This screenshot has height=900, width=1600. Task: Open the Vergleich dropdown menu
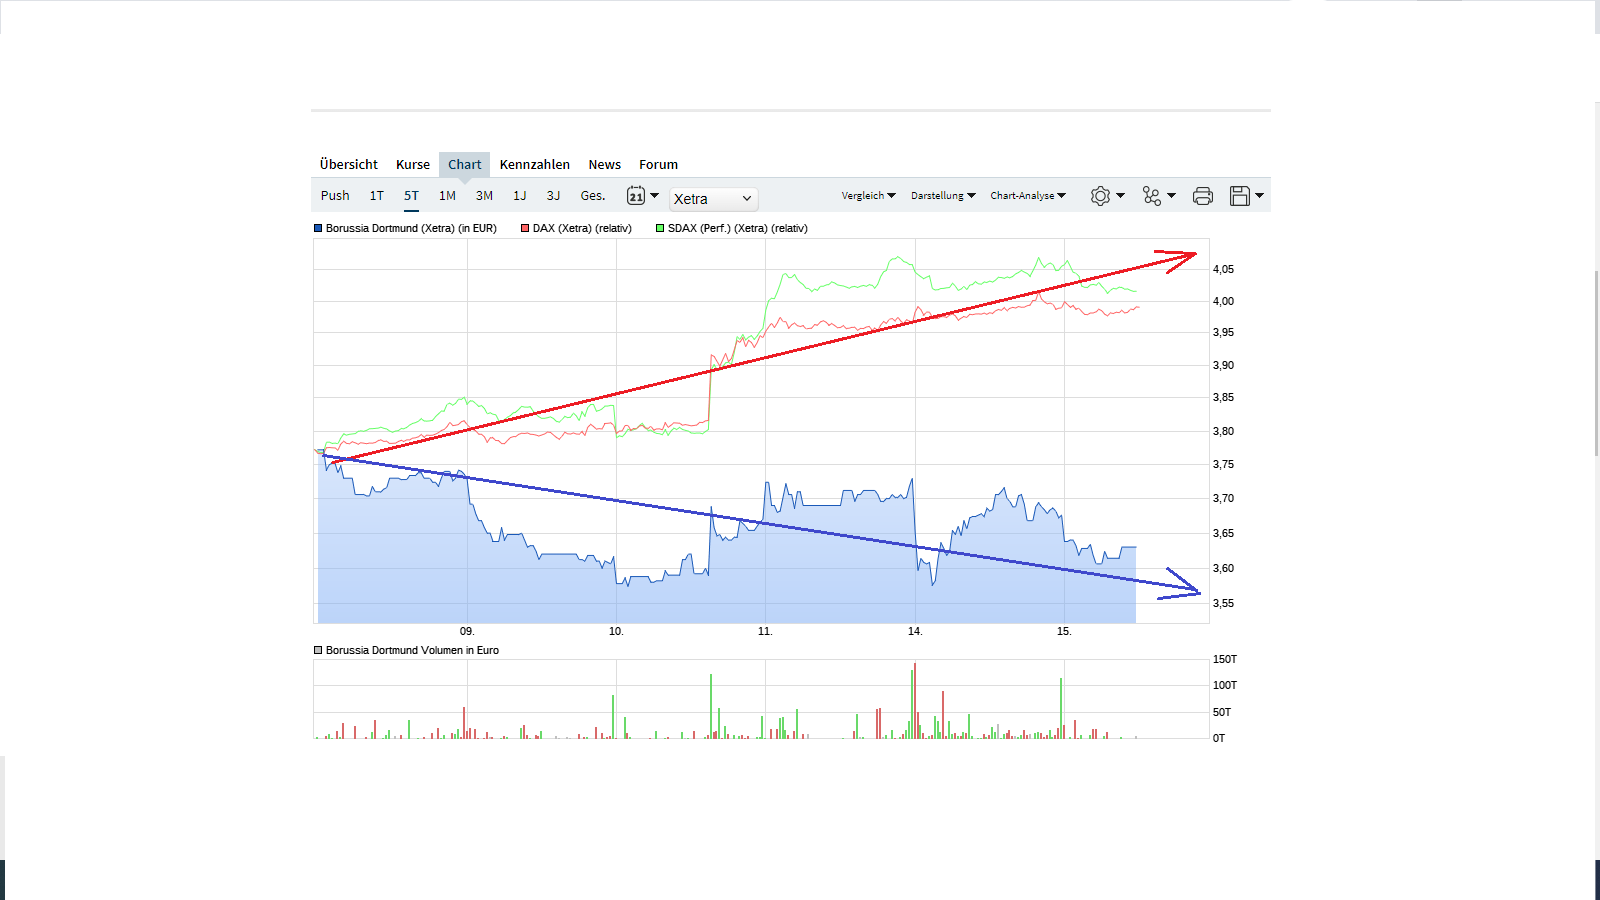pyautogui.click(x=869, y=196)
